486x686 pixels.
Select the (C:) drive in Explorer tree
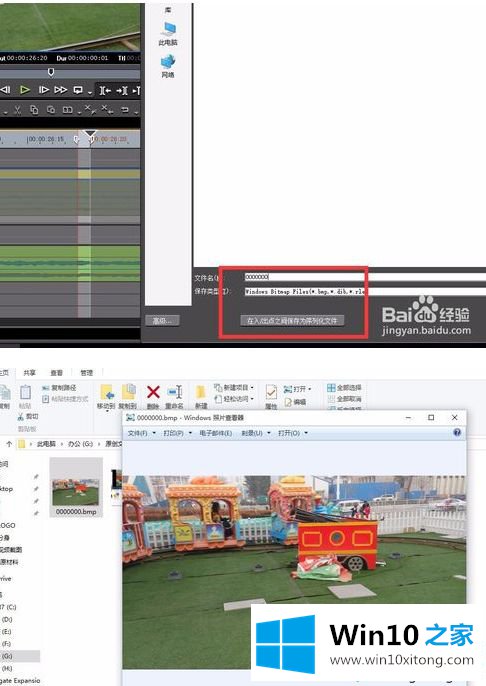[8, 607]
